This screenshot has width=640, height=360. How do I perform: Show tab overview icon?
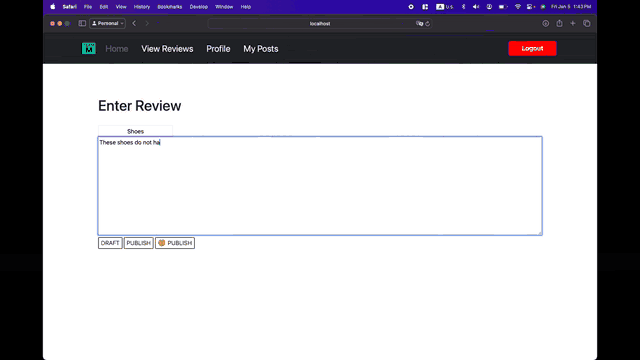pyautogui.click(x=587, y=23)
